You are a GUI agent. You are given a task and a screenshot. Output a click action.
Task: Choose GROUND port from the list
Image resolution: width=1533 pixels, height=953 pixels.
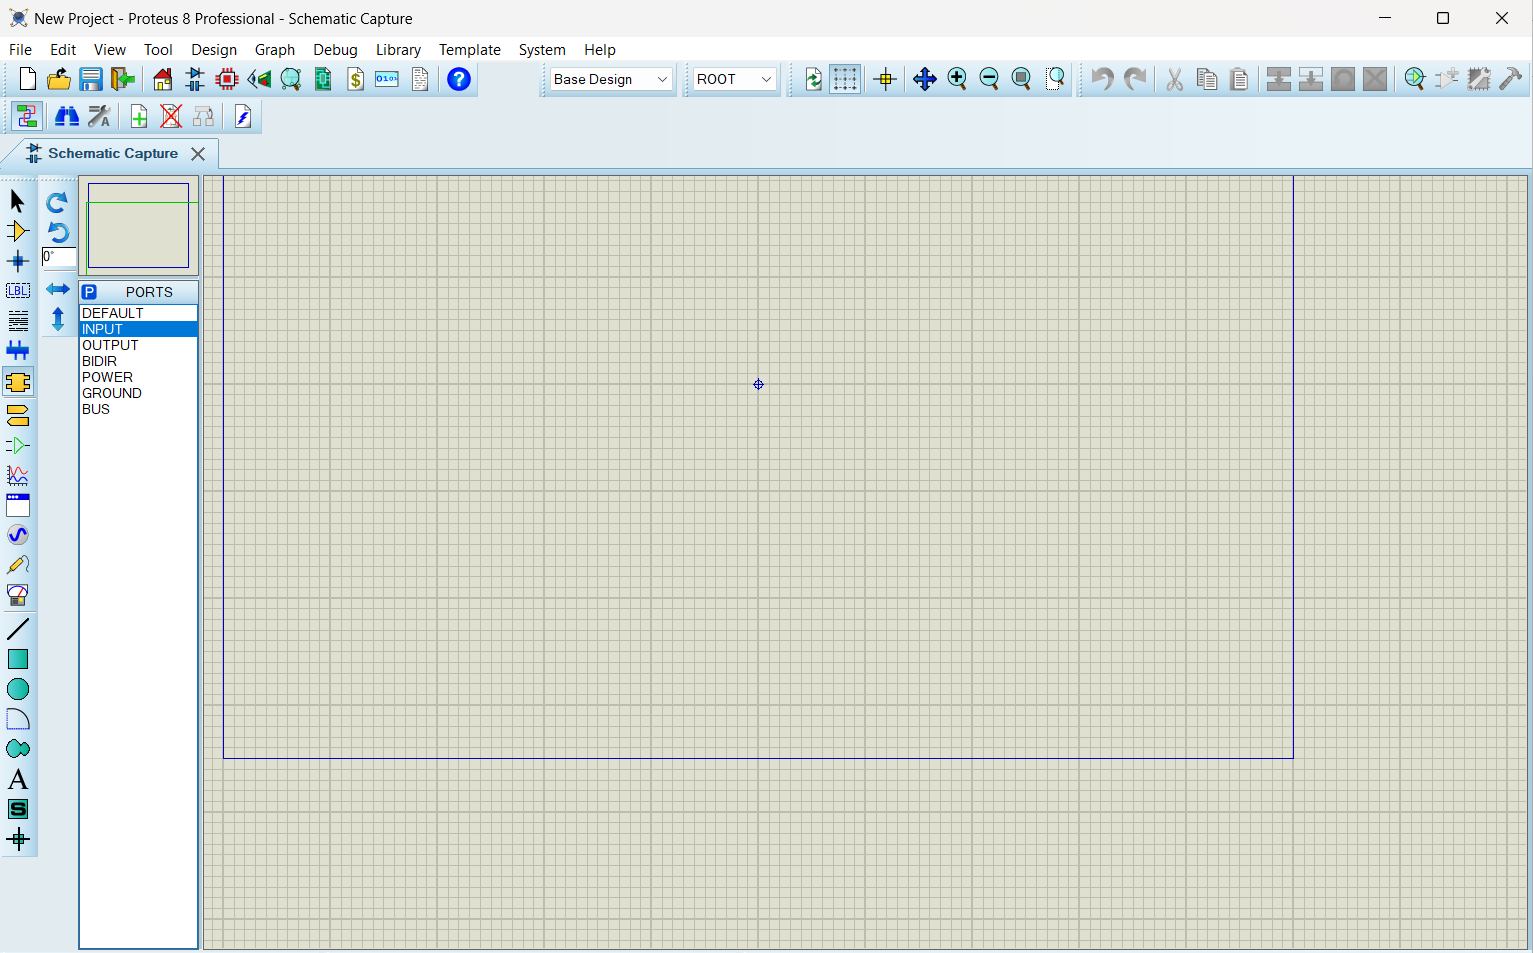(x=112, y=393)
